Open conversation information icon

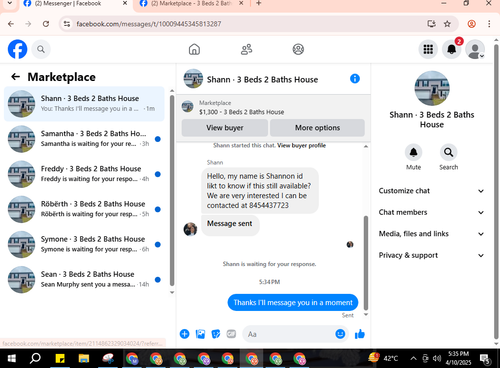click(355, 79)
